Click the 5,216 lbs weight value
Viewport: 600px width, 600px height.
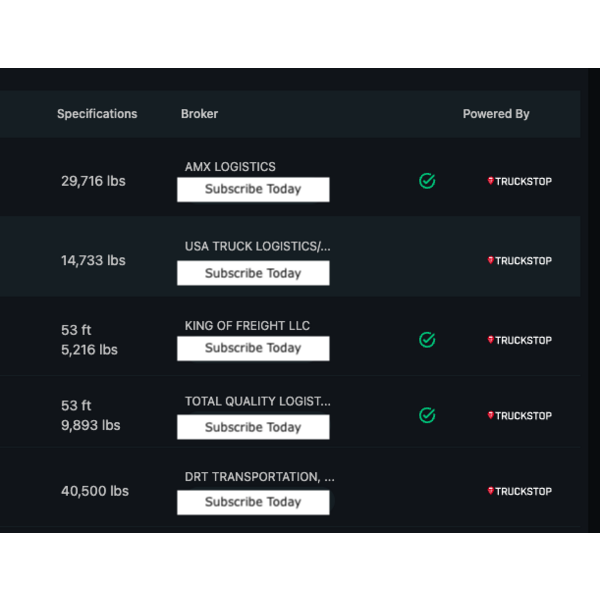90,350
